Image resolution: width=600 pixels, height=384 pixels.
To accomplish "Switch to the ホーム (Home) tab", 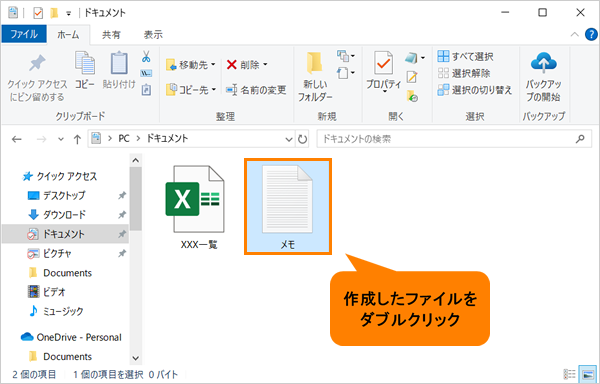I will [68, 35].
